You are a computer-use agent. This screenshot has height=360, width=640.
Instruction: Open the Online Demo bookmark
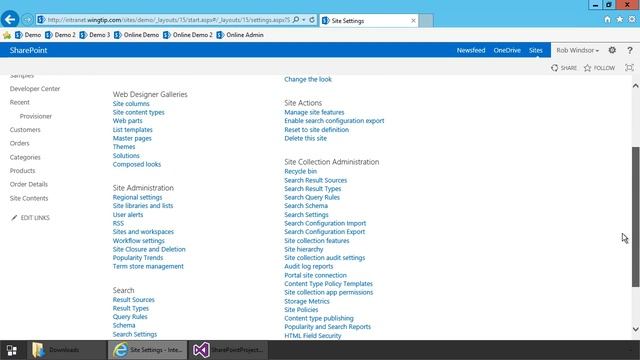point(136,35)
